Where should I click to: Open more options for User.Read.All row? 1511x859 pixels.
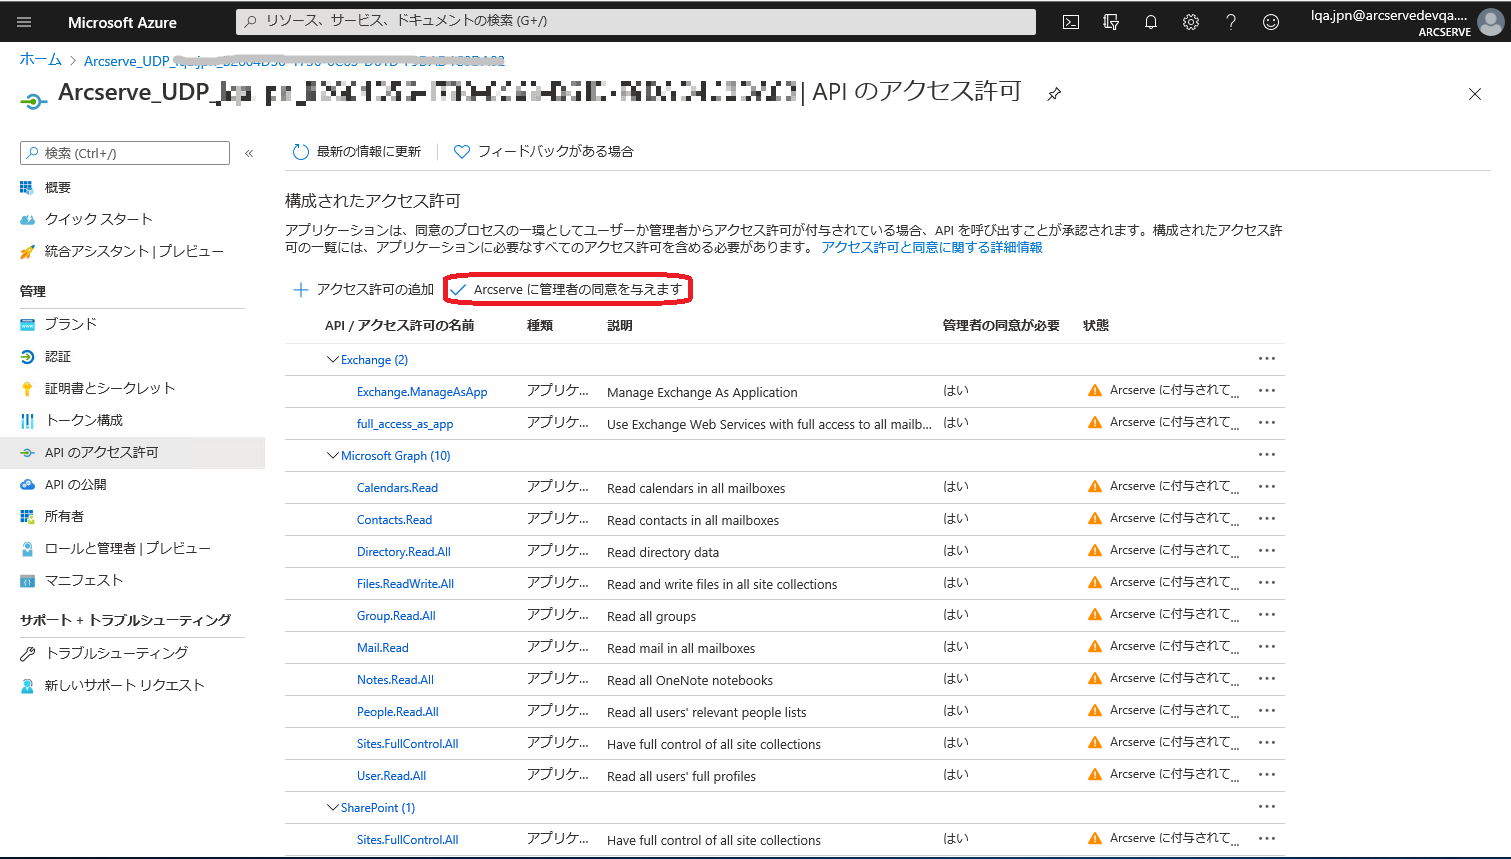tap(1267, 775)
